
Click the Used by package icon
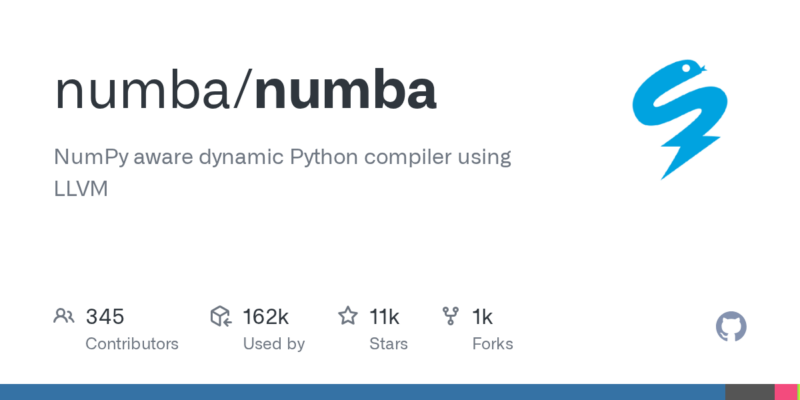221,317
